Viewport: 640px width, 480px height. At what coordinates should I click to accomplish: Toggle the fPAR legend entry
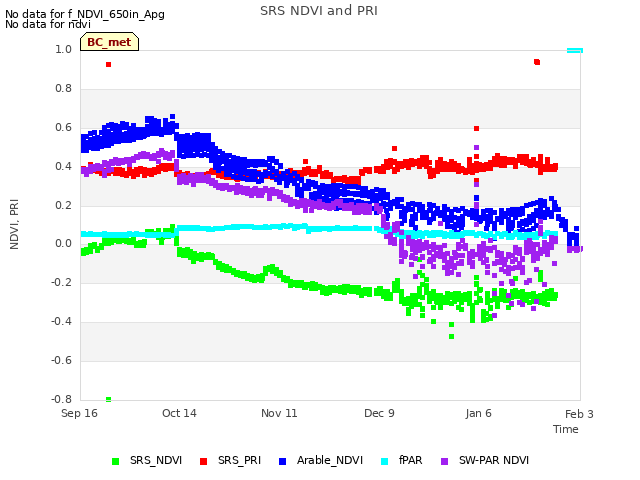click(402, 460)
